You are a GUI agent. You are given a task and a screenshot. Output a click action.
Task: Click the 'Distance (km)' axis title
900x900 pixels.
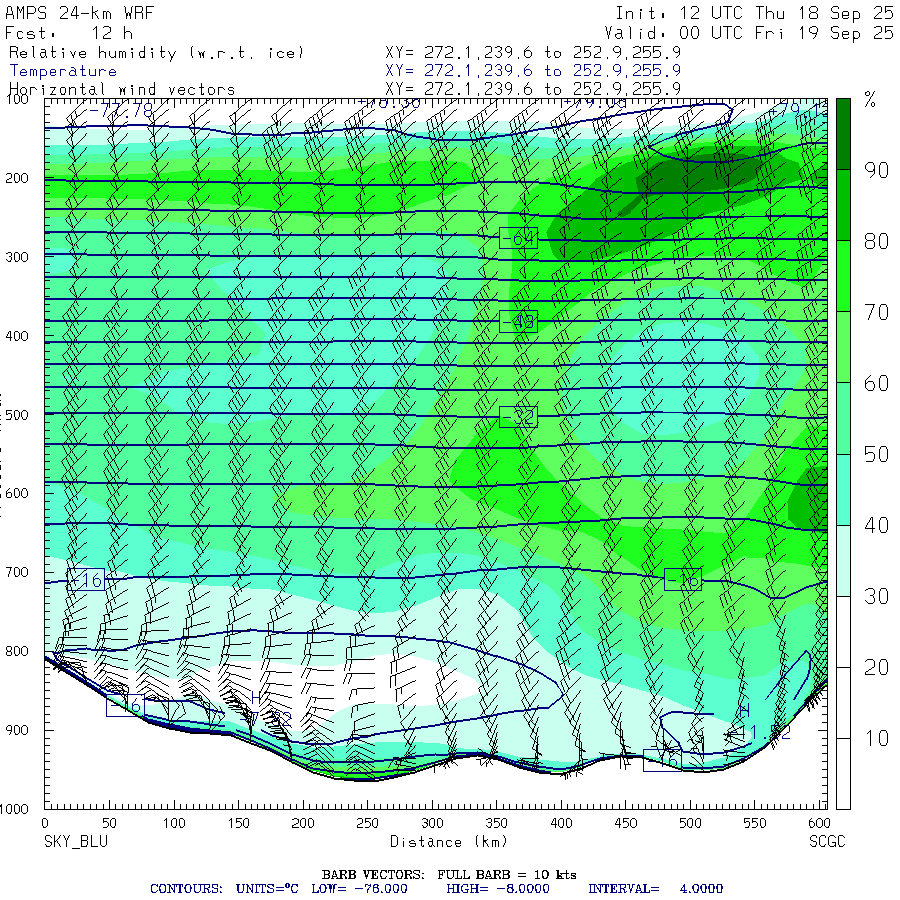(449, 842)
